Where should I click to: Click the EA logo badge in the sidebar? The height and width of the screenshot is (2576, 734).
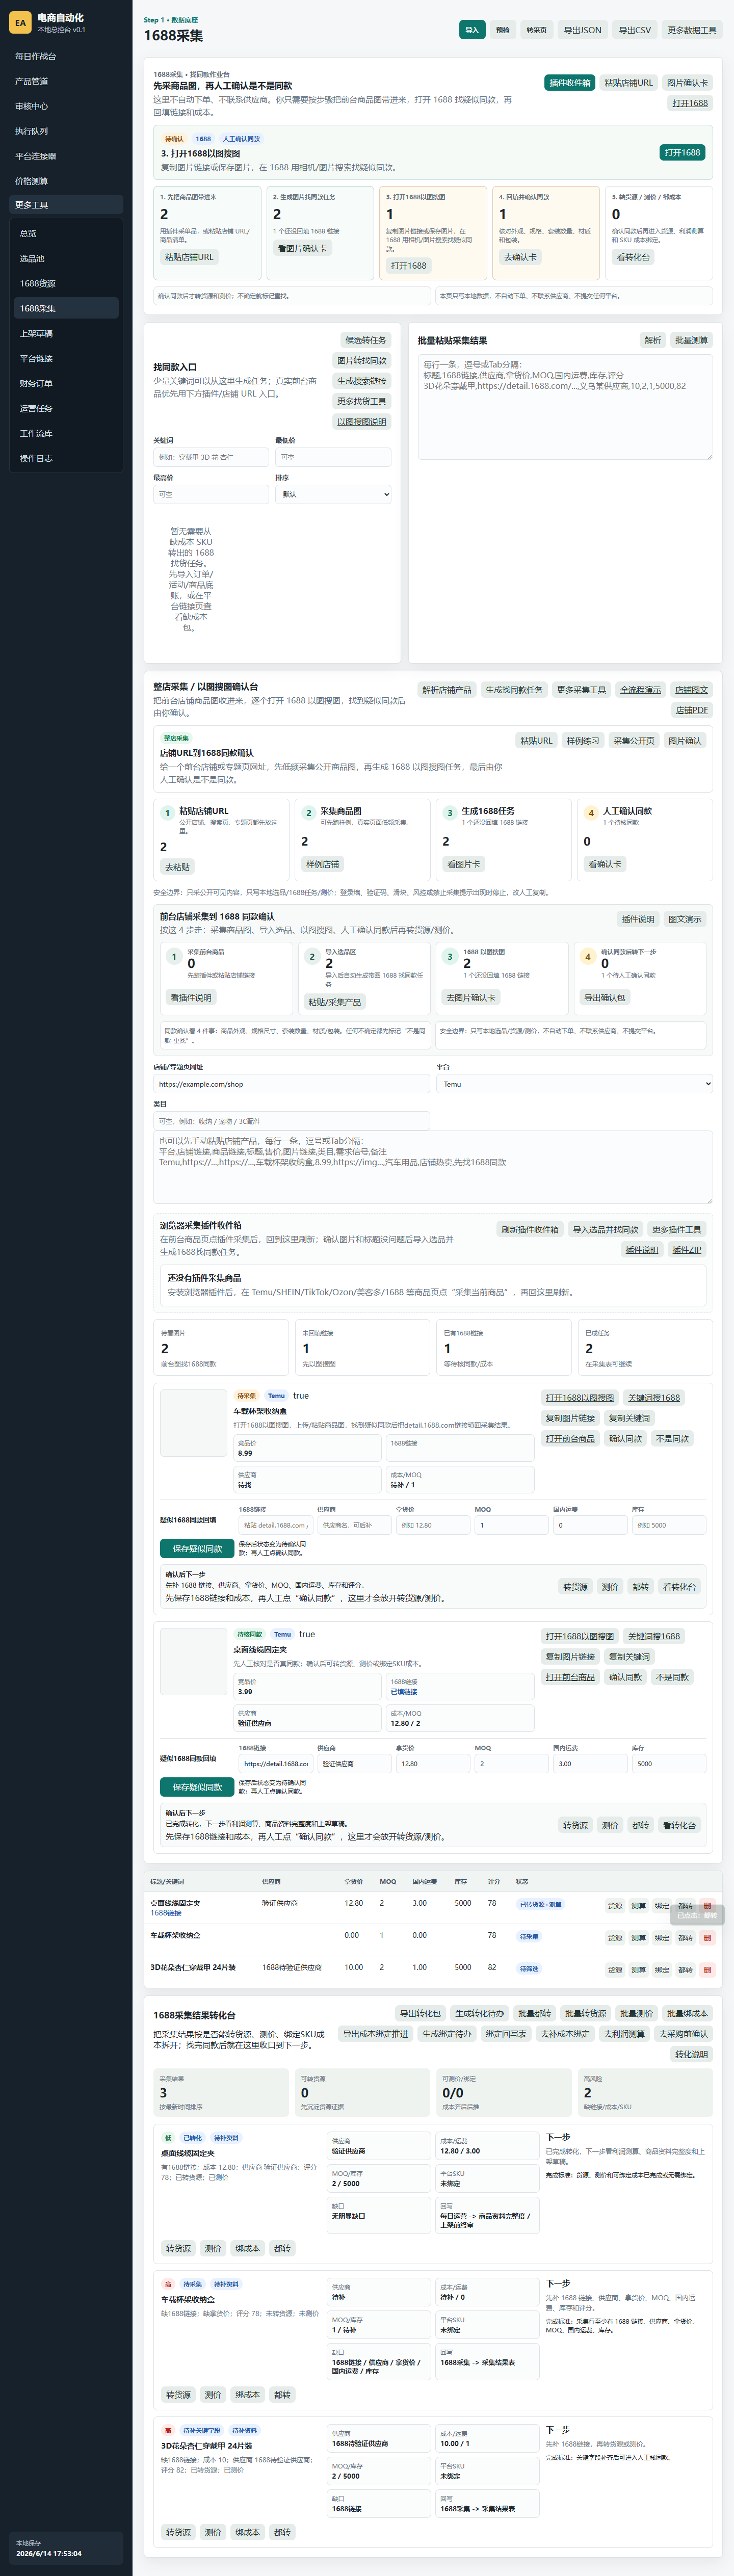pos(20,22)
